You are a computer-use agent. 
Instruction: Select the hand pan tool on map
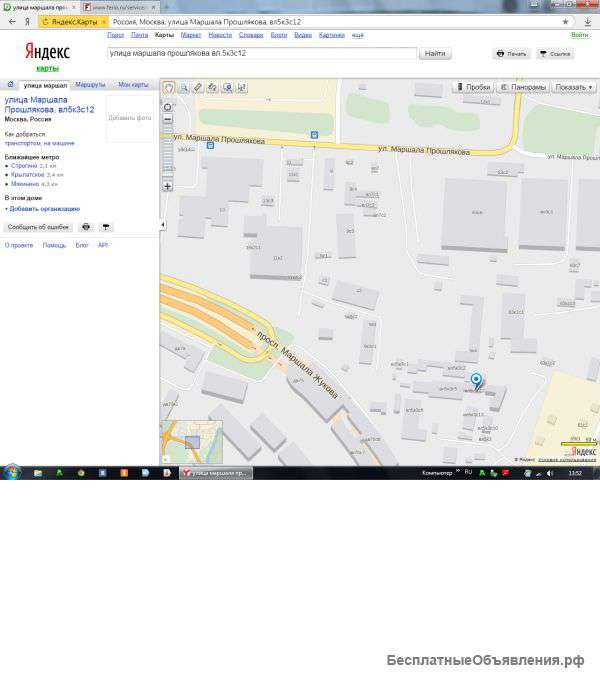tap(169, 88)
